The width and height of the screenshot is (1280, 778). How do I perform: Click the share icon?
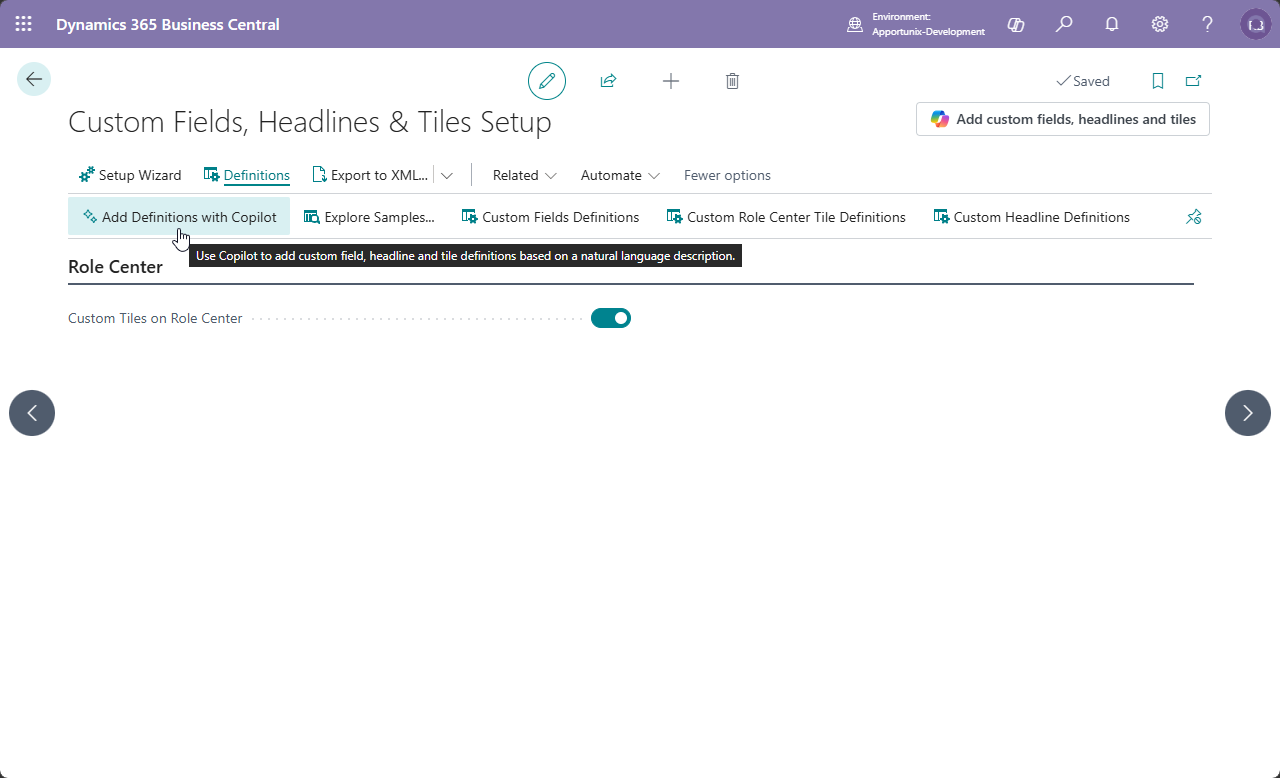point(608,81)
